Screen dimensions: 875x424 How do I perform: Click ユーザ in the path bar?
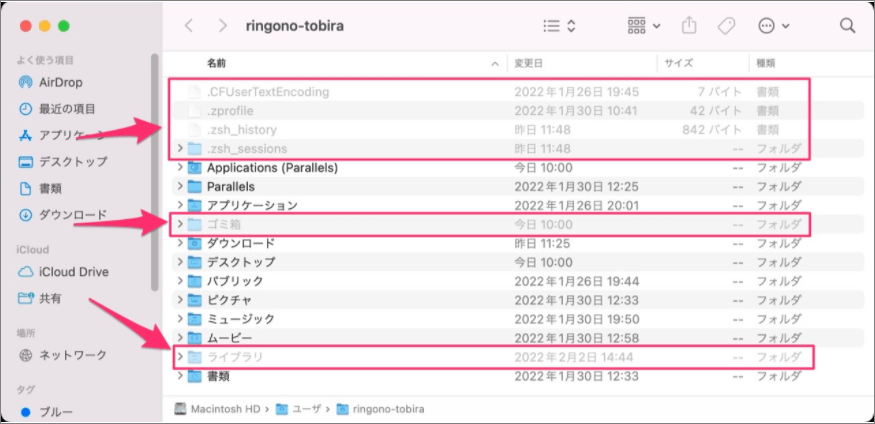(x=299, y=409)
